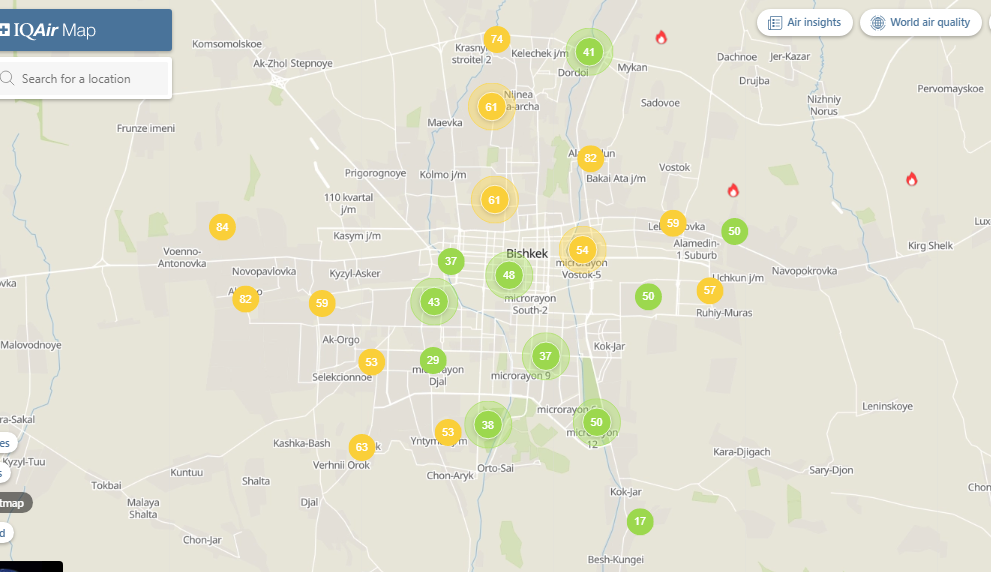The height and width of the screenshot is (572, 991).
Task: Click the Kara-Djigach label
Action: coord(742,452)
